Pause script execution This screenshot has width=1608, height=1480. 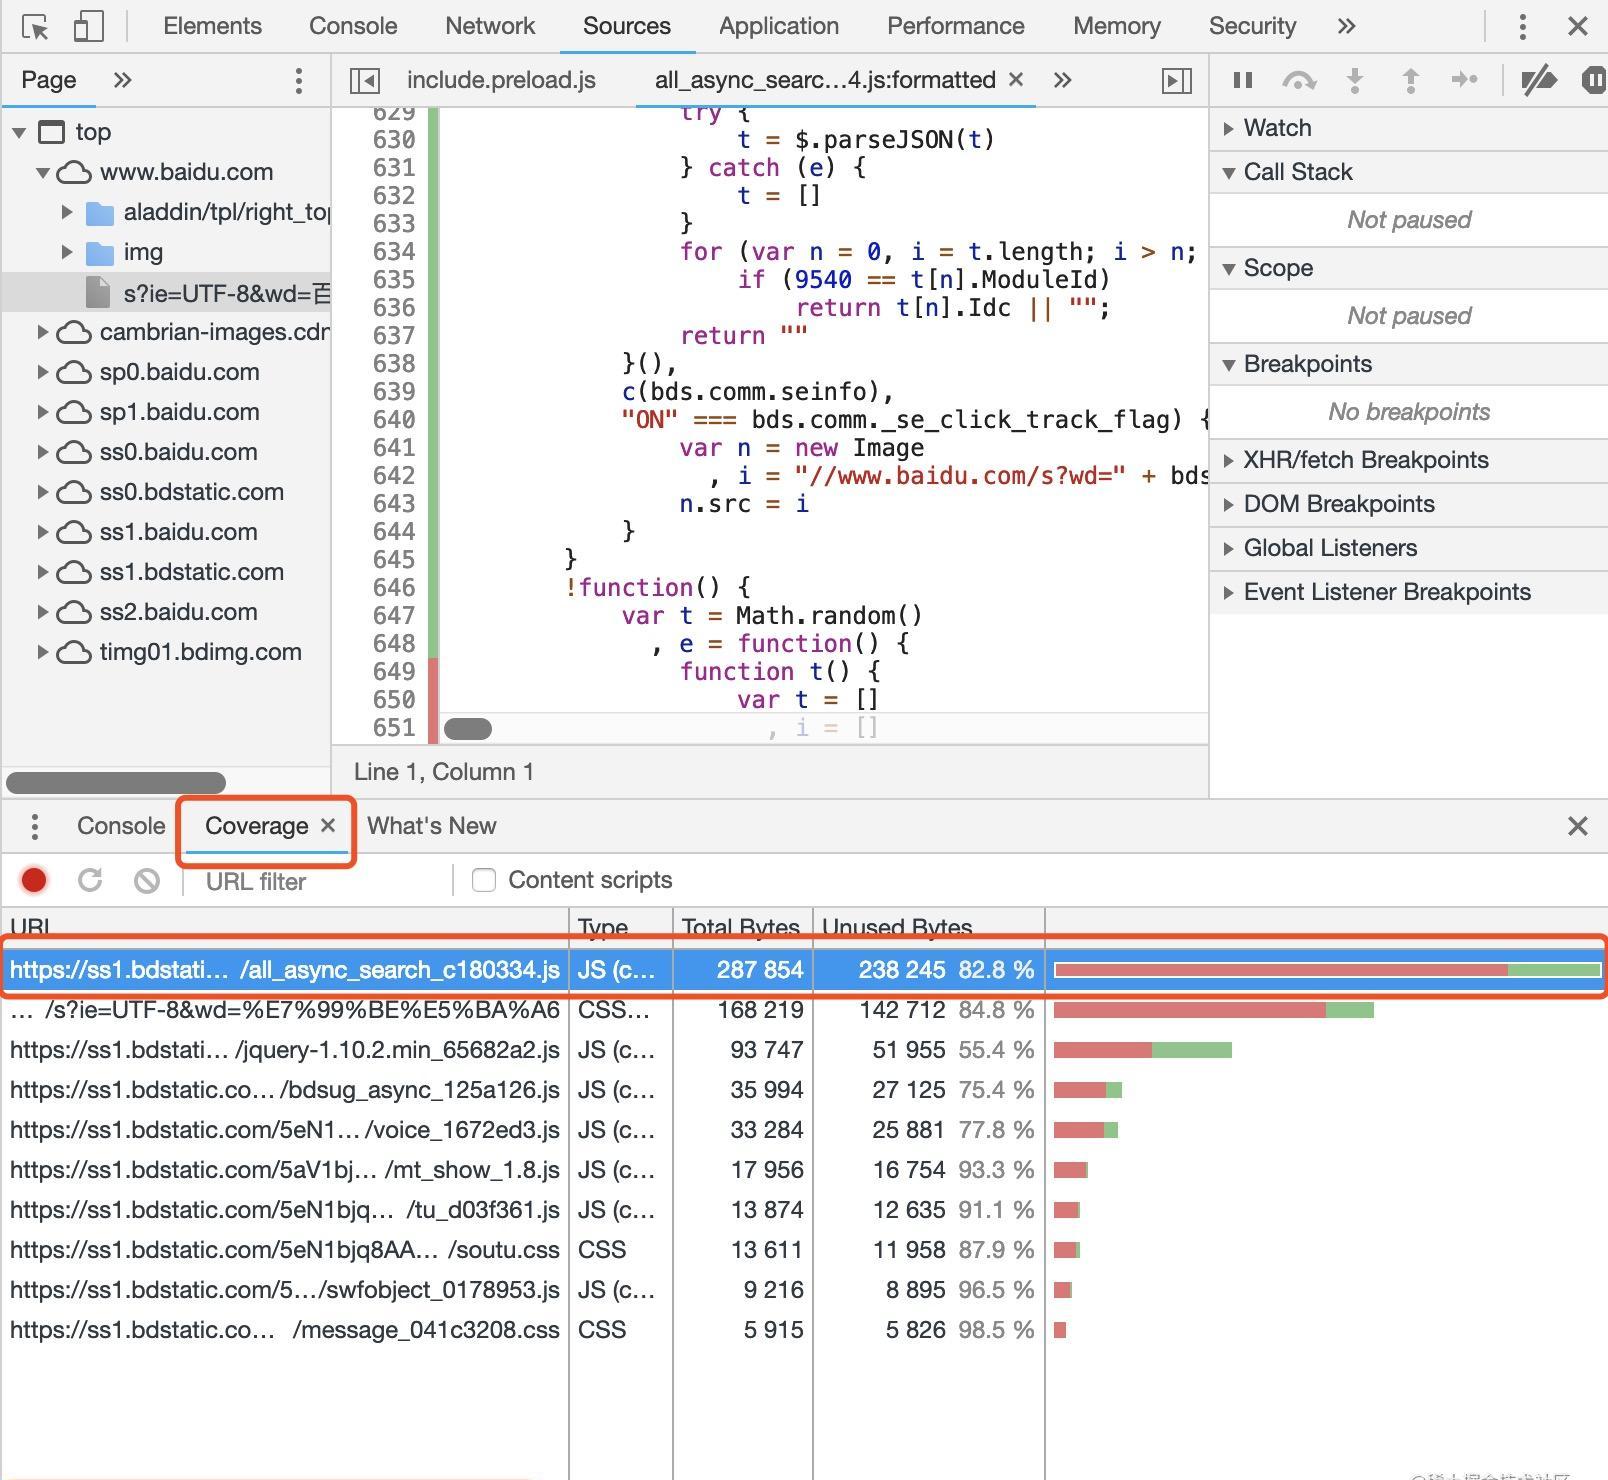[1243, 80]
